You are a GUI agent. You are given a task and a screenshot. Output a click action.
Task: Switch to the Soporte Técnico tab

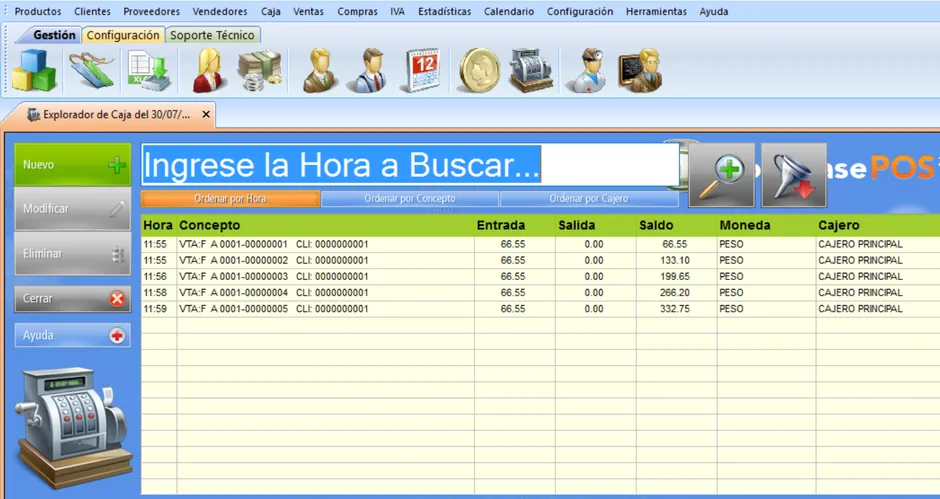(212, 35)
